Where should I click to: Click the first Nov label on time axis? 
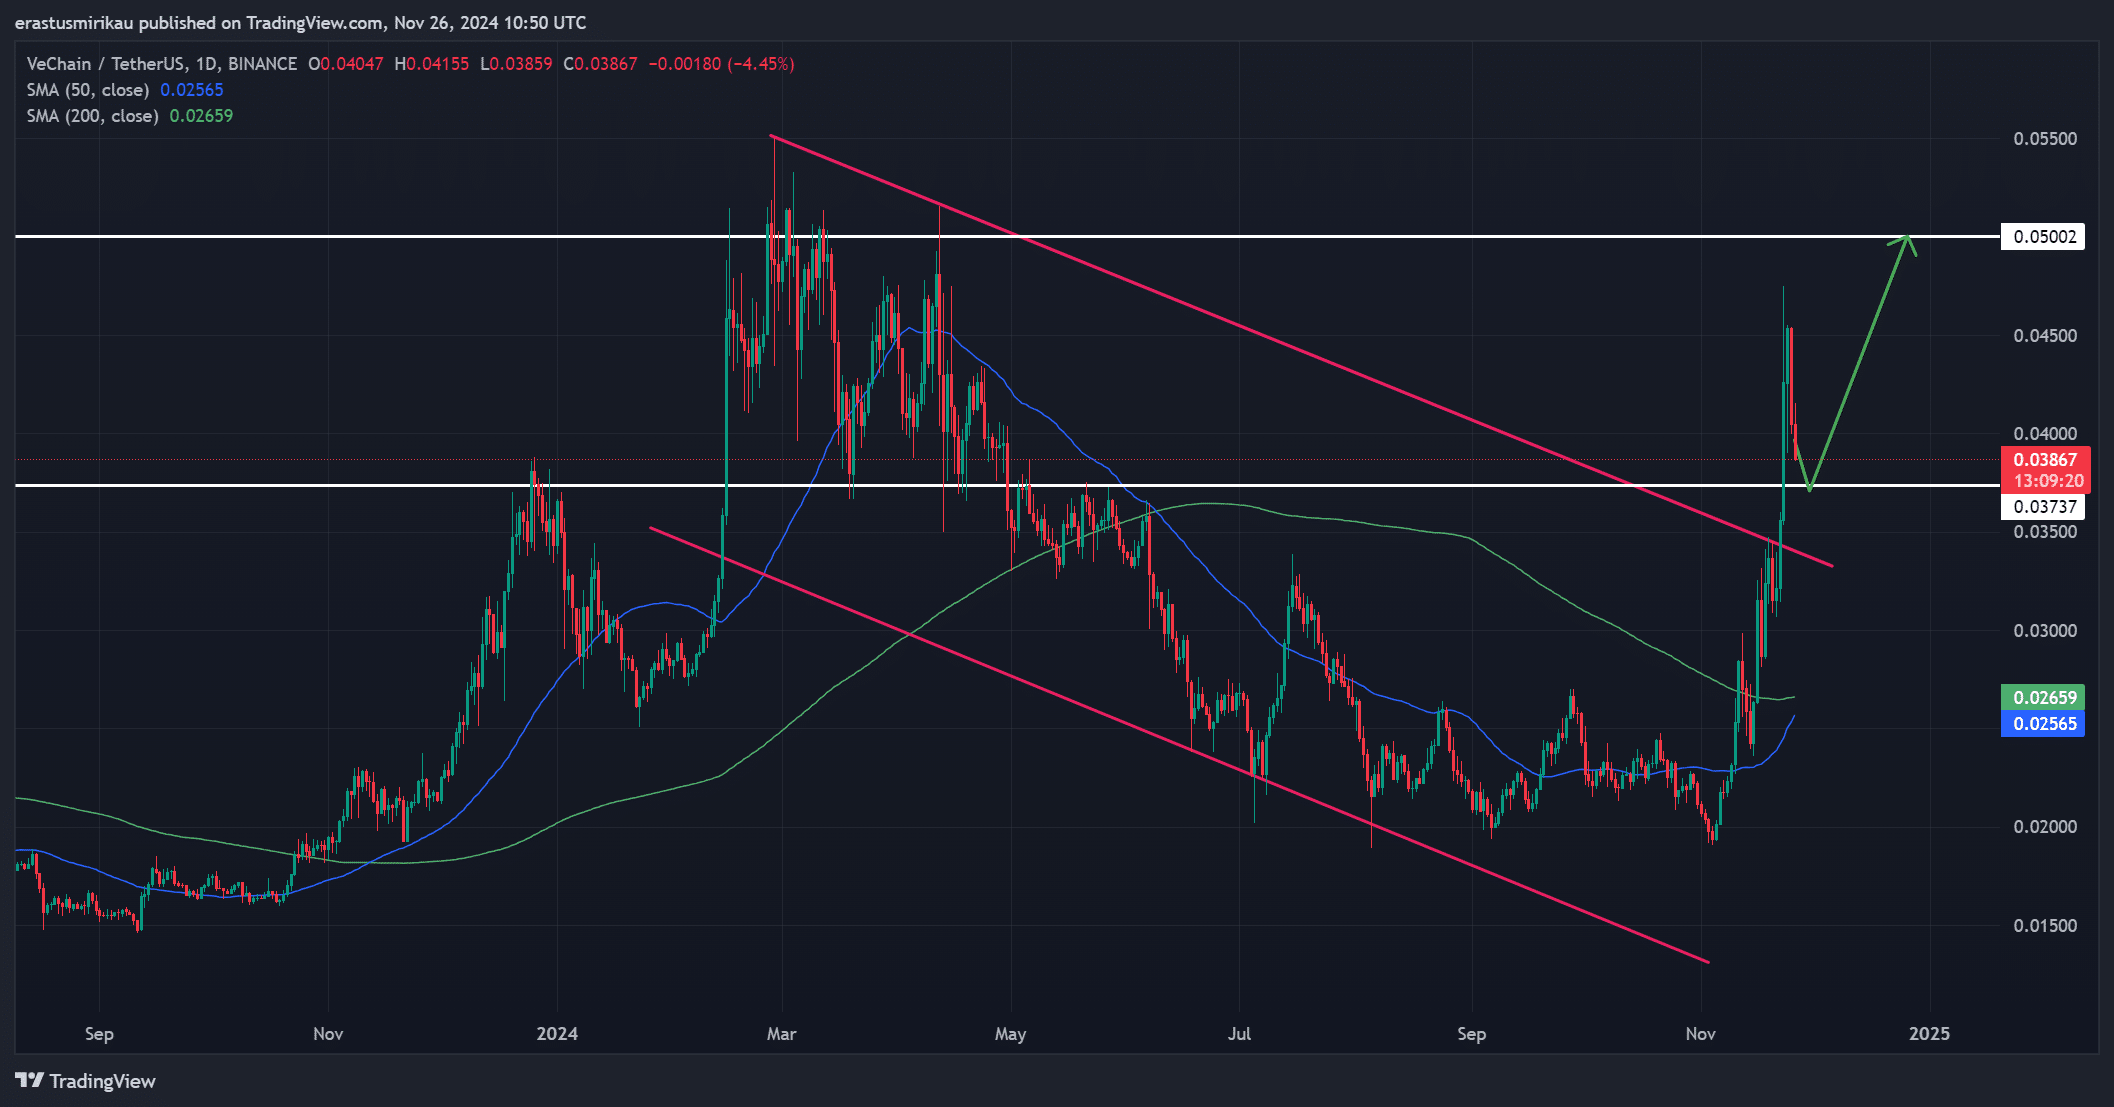pos(328,1034)
